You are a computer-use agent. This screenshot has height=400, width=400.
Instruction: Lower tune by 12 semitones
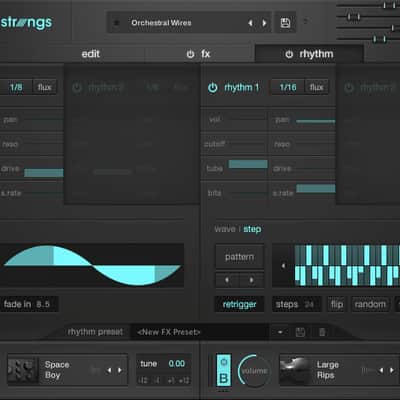point(143,380)
